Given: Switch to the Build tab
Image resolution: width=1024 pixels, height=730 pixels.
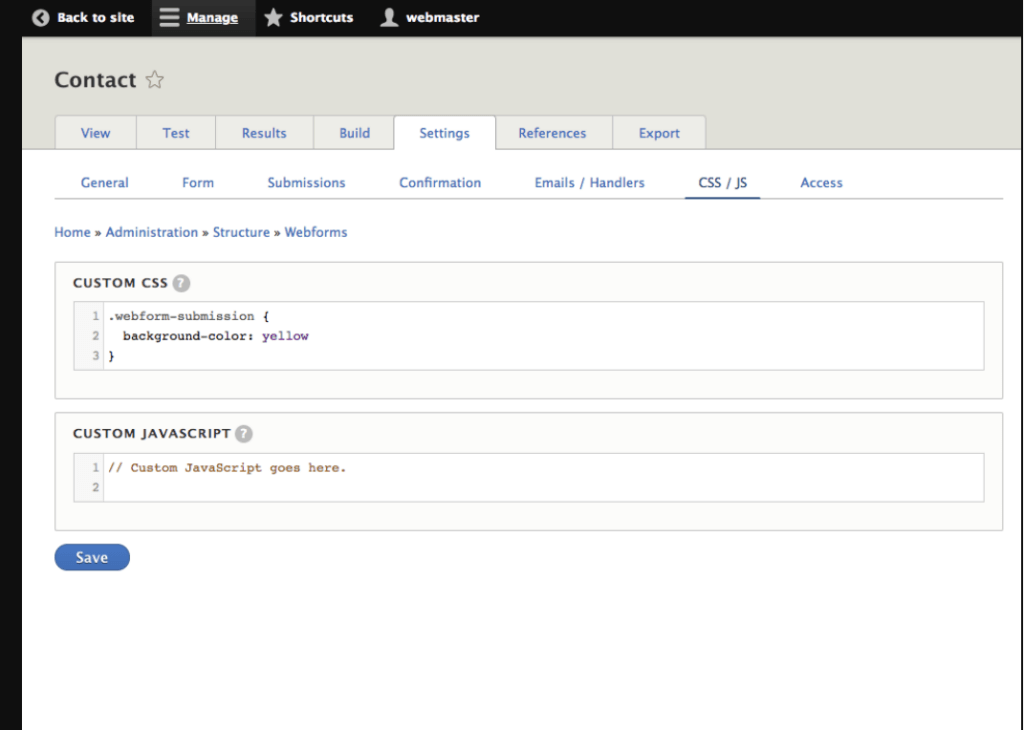Looking at the screenshot, I should [353, 132].
